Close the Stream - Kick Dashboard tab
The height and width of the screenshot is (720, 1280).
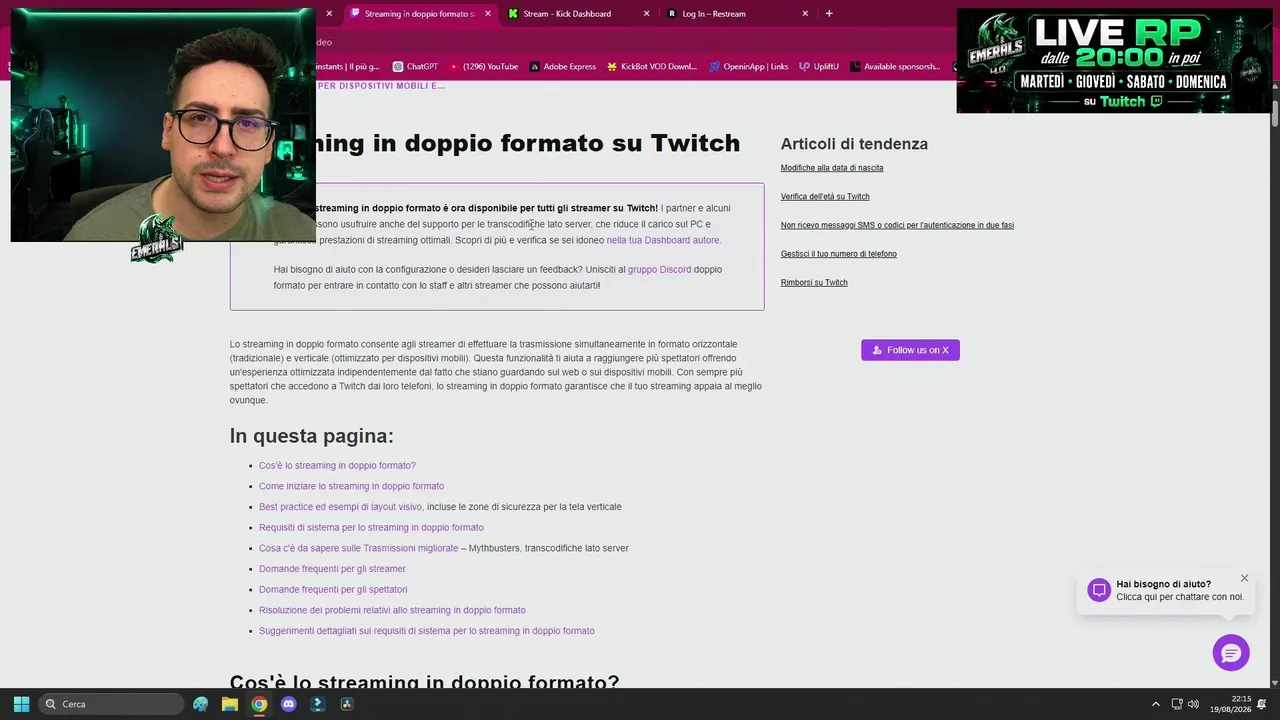(646, 14)
